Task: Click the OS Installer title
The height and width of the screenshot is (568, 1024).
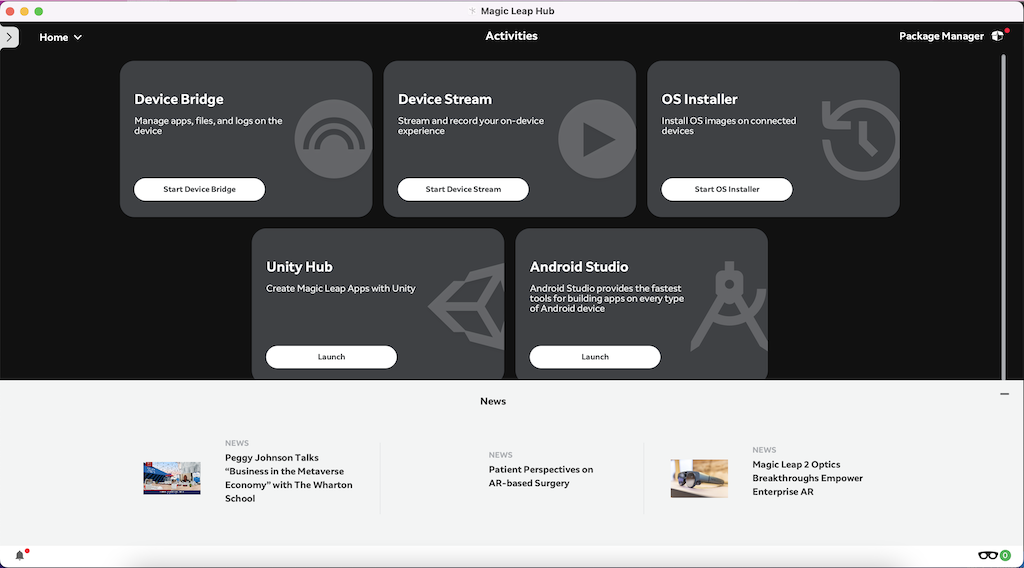Action: [x=699, y=99]
